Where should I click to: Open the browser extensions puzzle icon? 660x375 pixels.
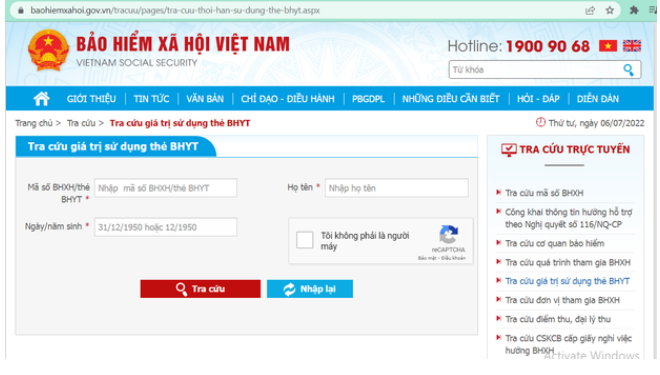point(633,10)
